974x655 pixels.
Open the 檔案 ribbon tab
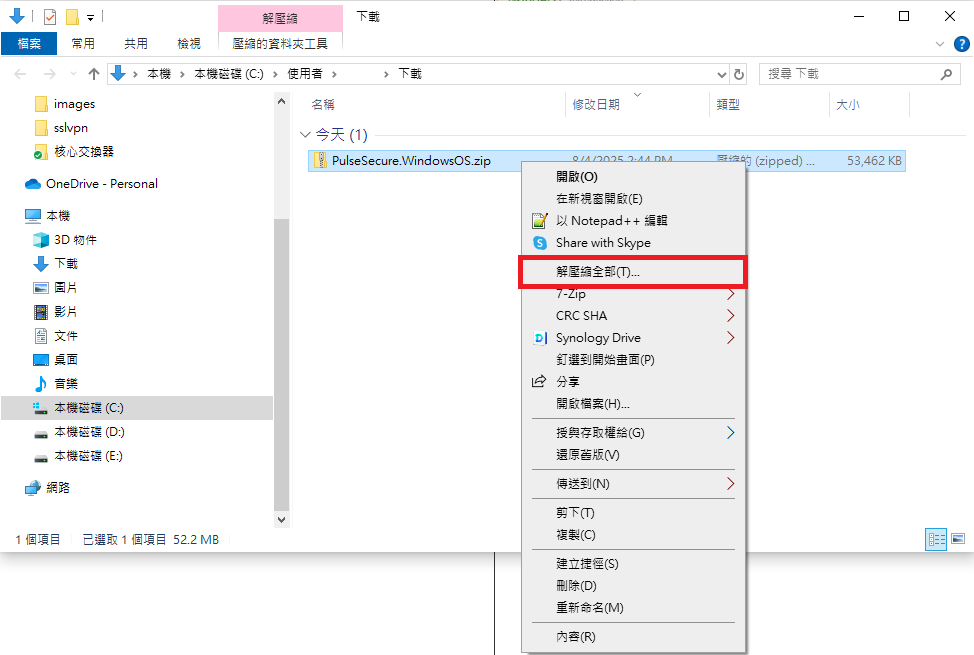coord(29,44)
